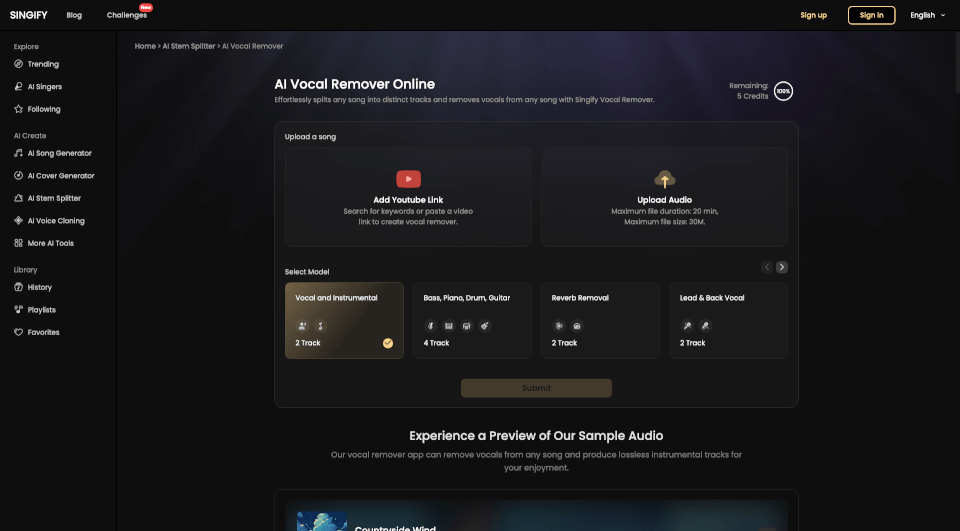The width and height of the screenshot is (960, 531).
Task: Open the Blog page
Action: tap(74, 15)
